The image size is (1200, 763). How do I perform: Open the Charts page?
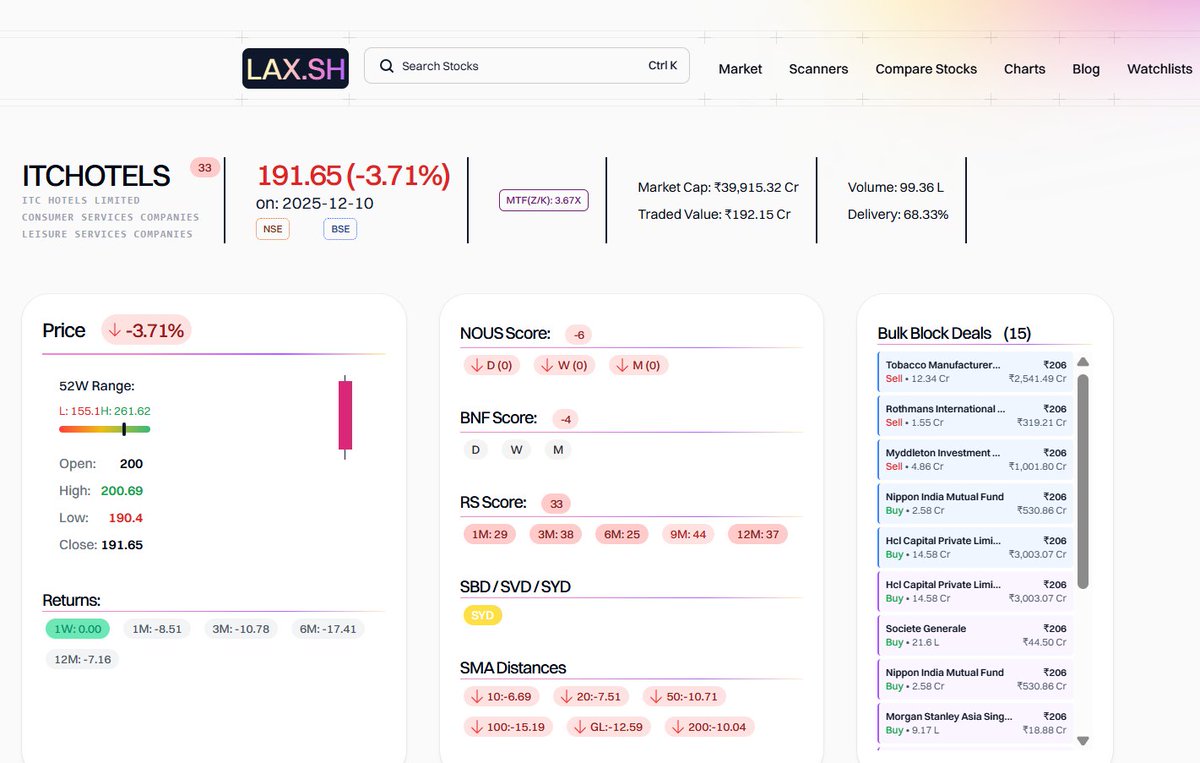(x=1024, y=69)
